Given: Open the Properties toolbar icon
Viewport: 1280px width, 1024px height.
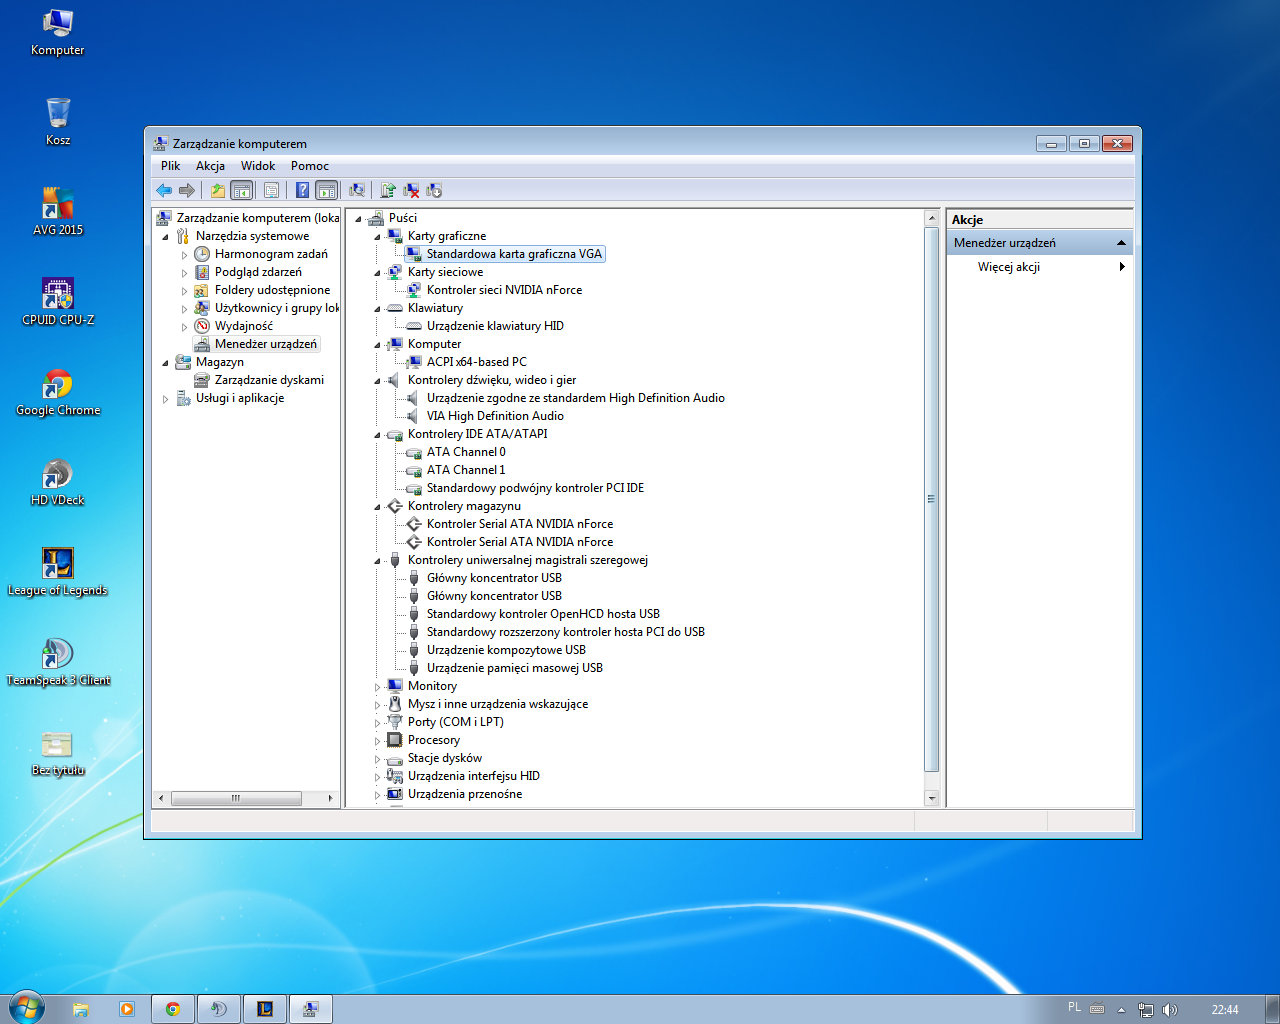Looking at the screenshot, I should coord(271,190).
